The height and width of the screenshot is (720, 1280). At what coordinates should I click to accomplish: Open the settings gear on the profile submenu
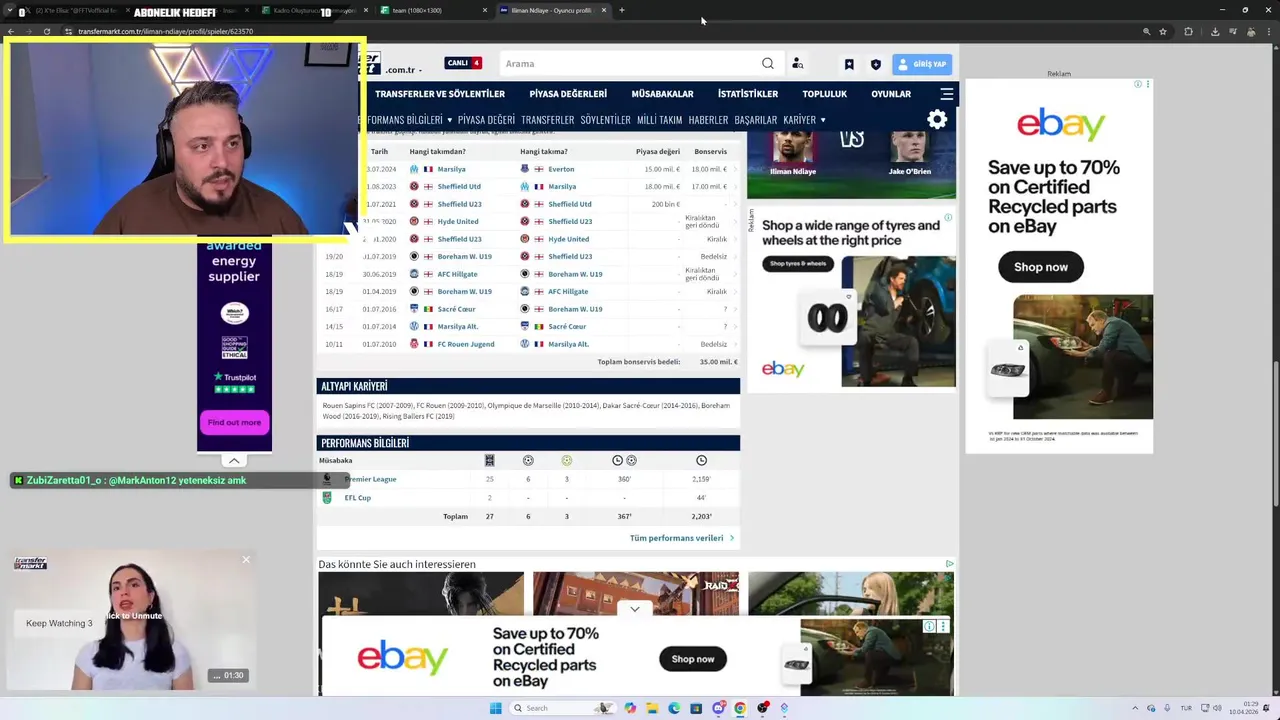point(937,120)
